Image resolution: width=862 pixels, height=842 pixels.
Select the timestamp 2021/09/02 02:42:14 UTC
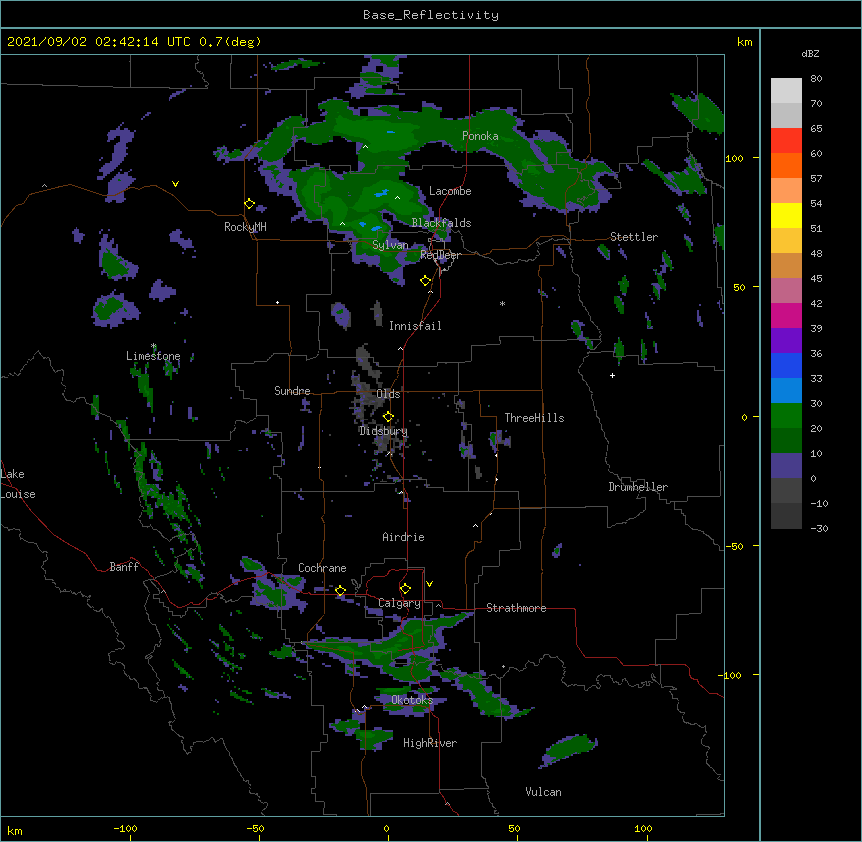coord(98,42)
